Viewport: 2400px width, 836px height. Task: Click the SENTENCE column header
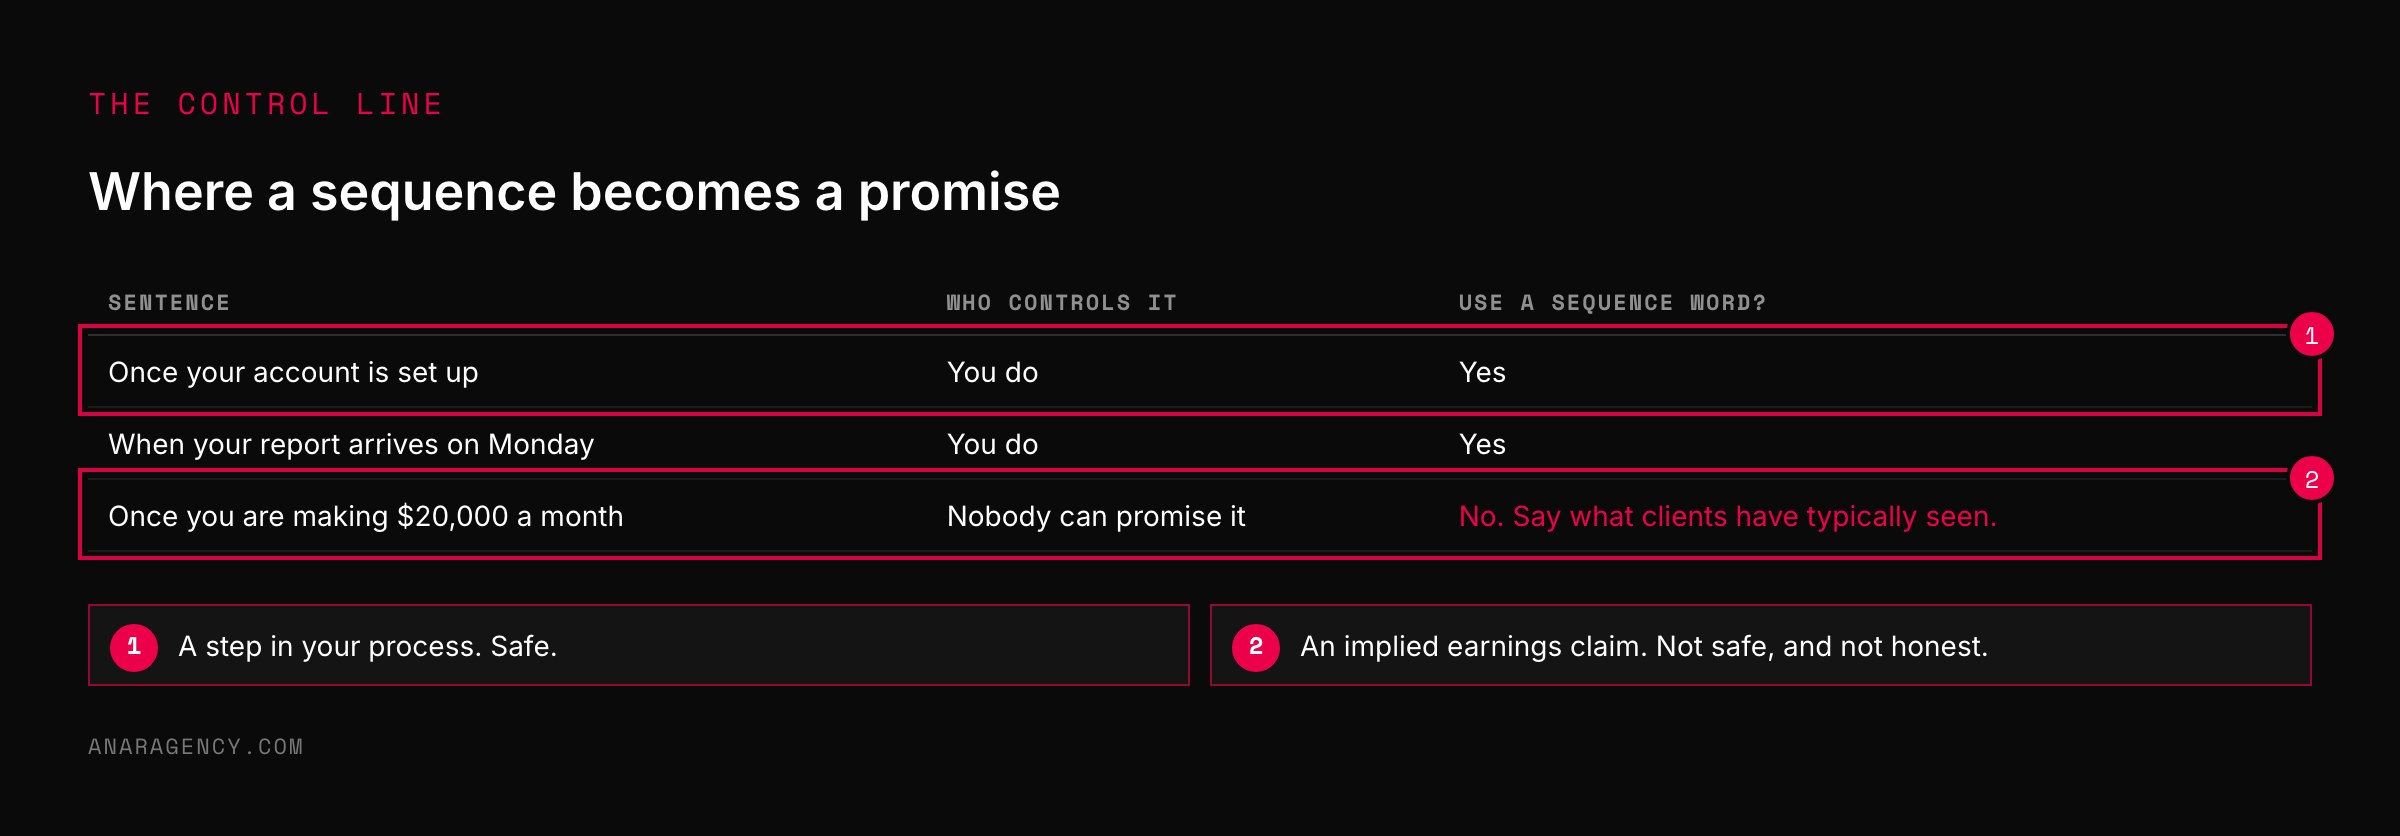pyautogui.click(x=169, y=303)
